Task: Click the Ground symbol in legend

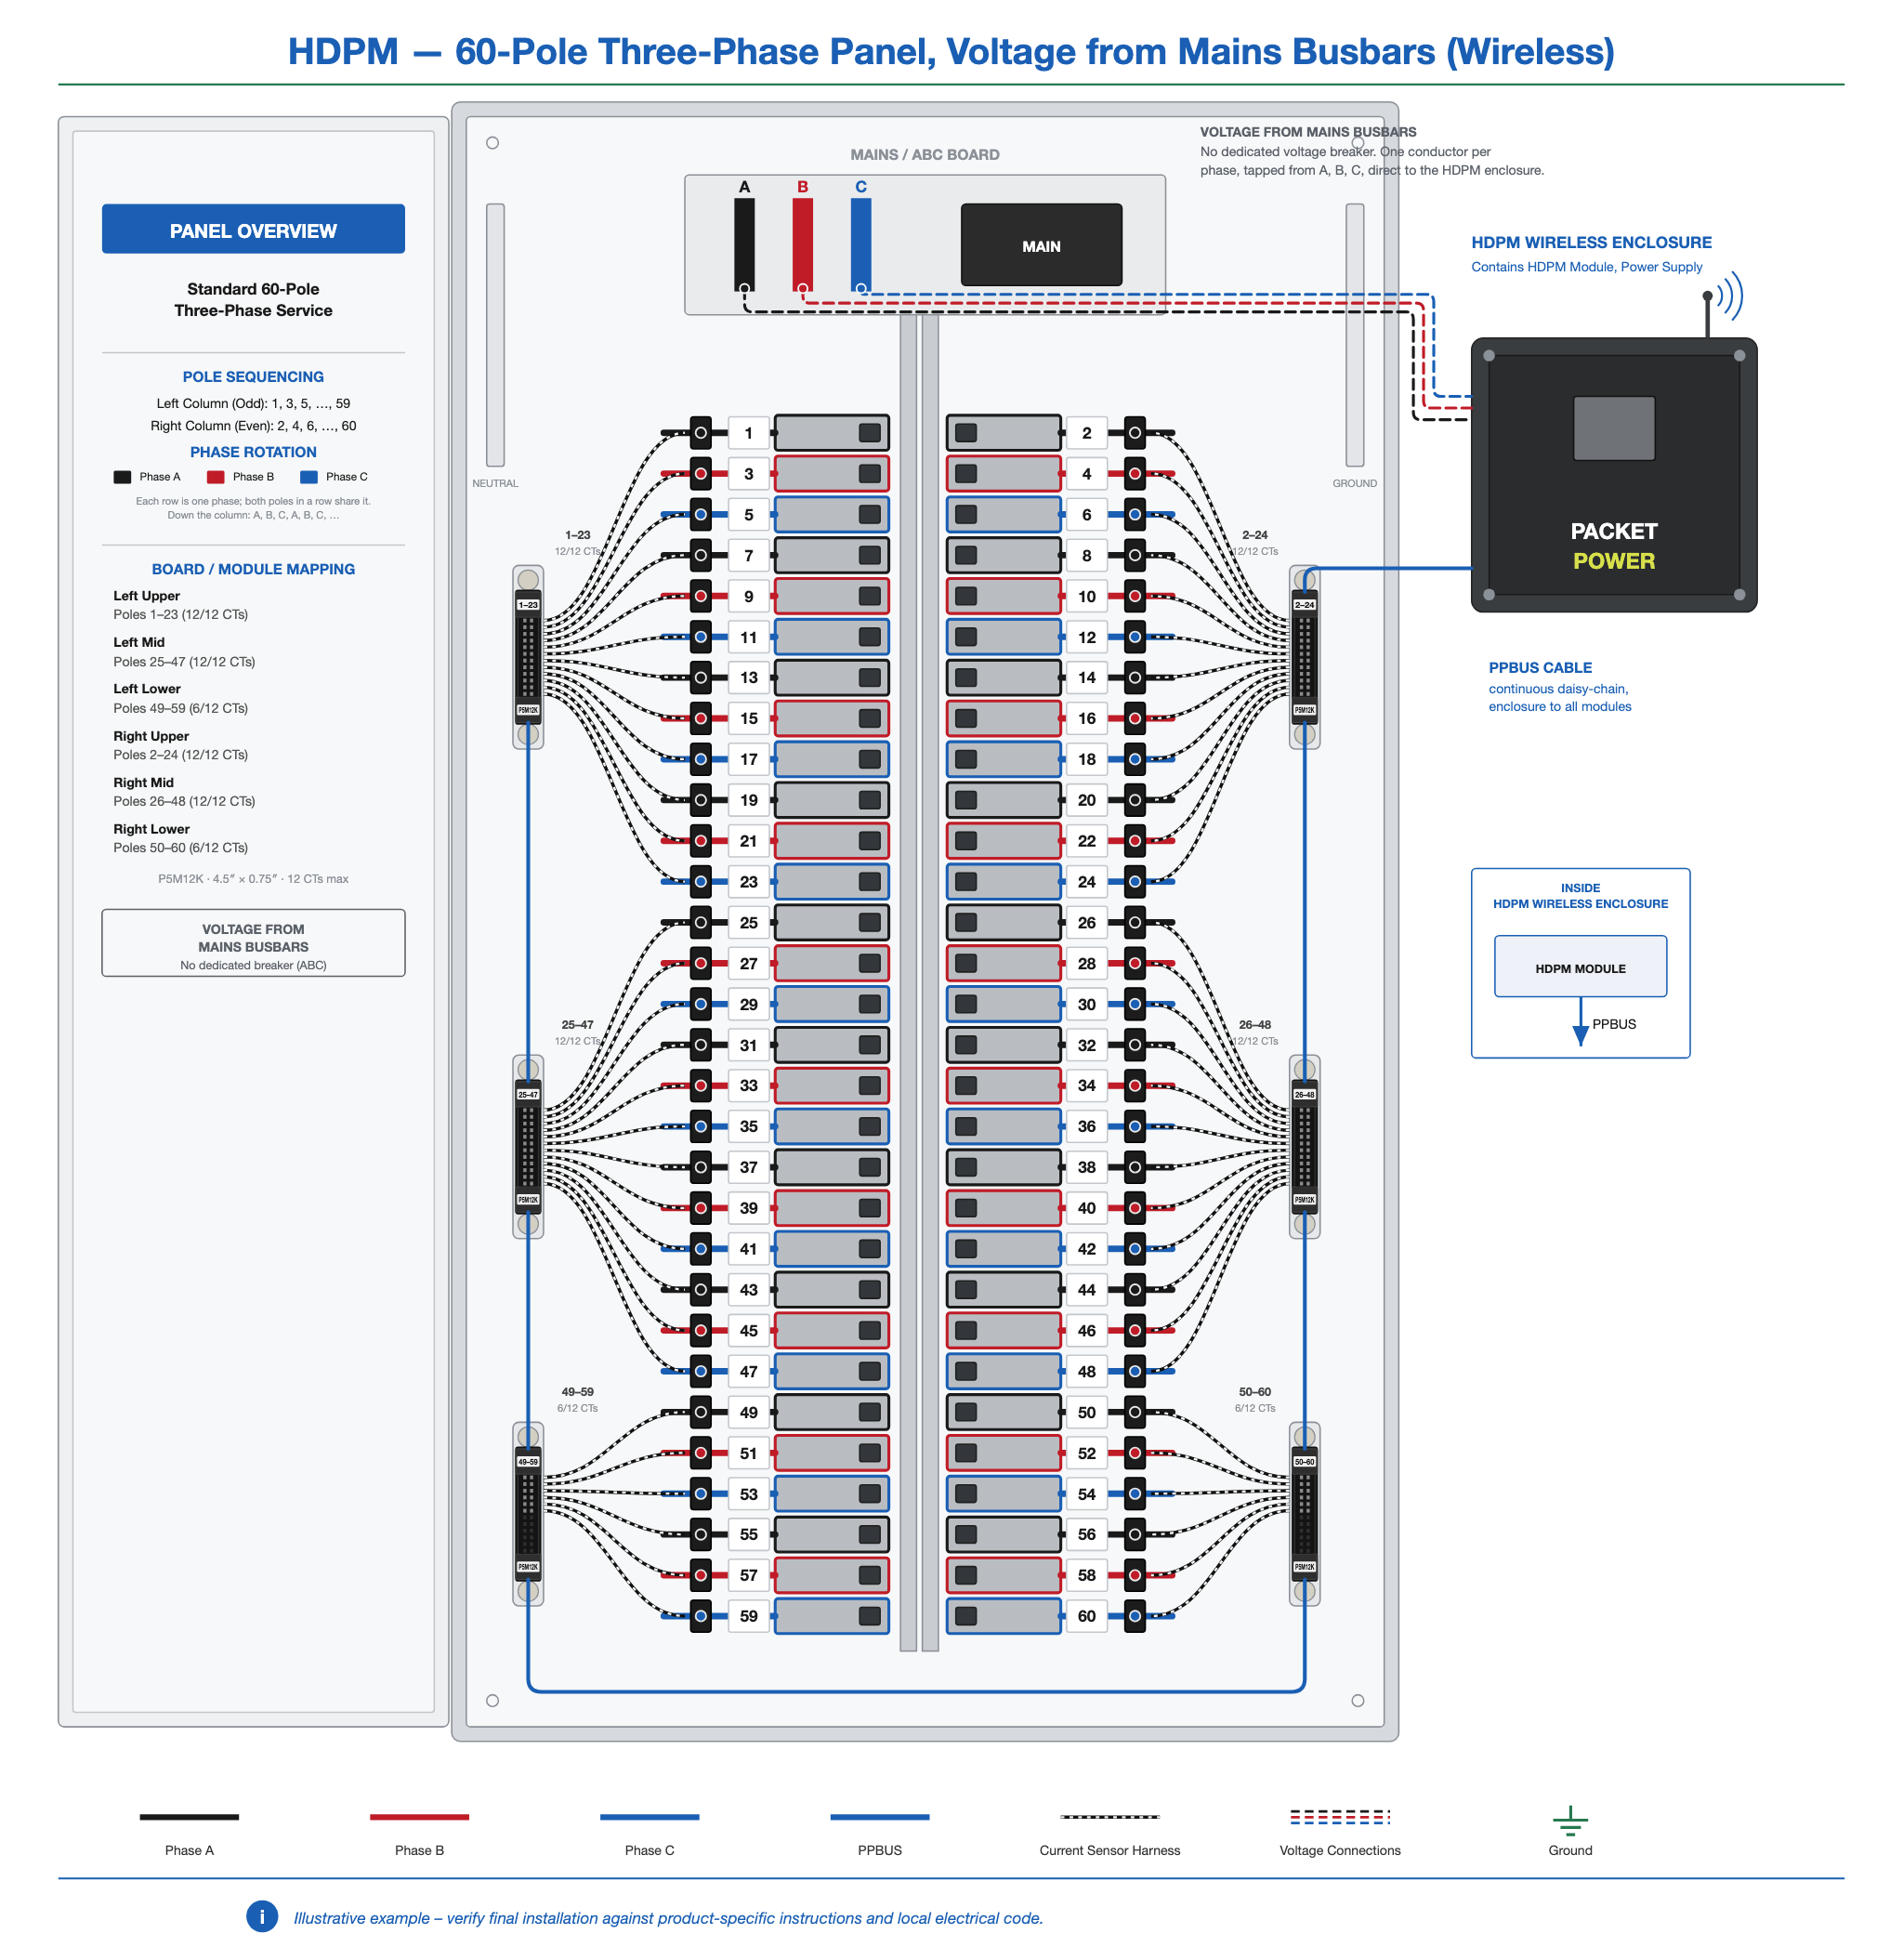Action: [x=1570, y=1821]
